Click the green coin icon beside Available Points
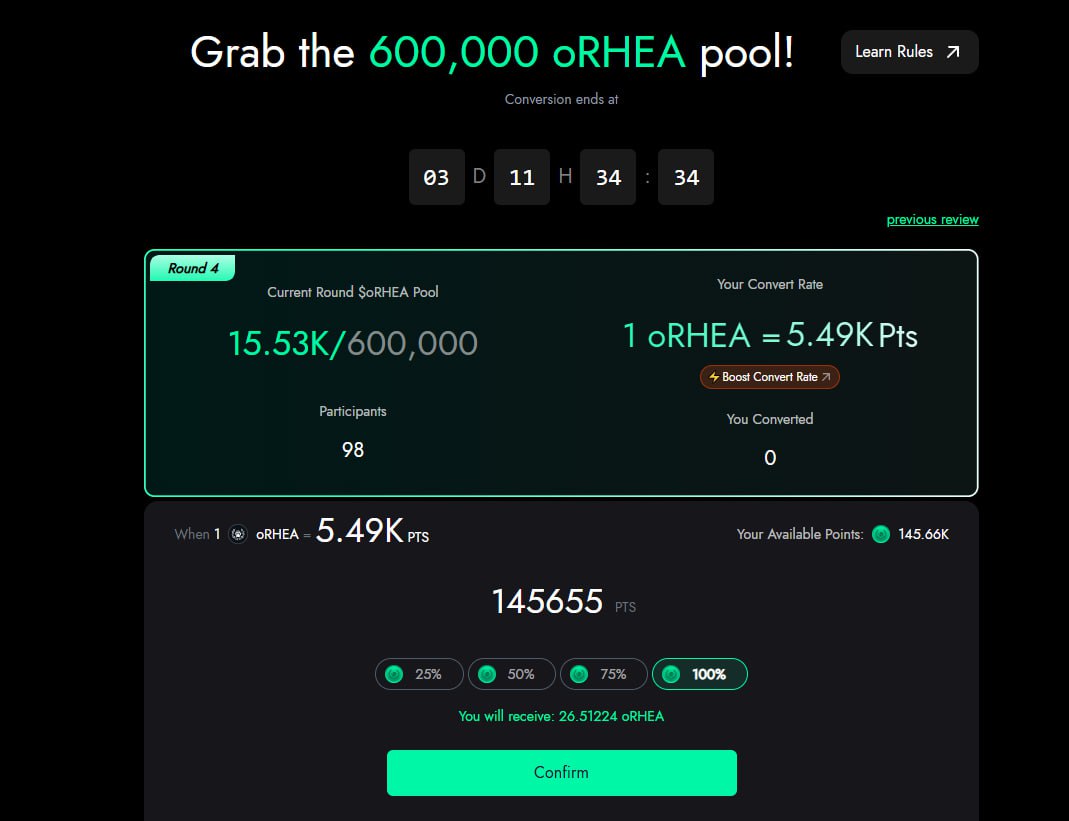 click(x=880, y=534)
